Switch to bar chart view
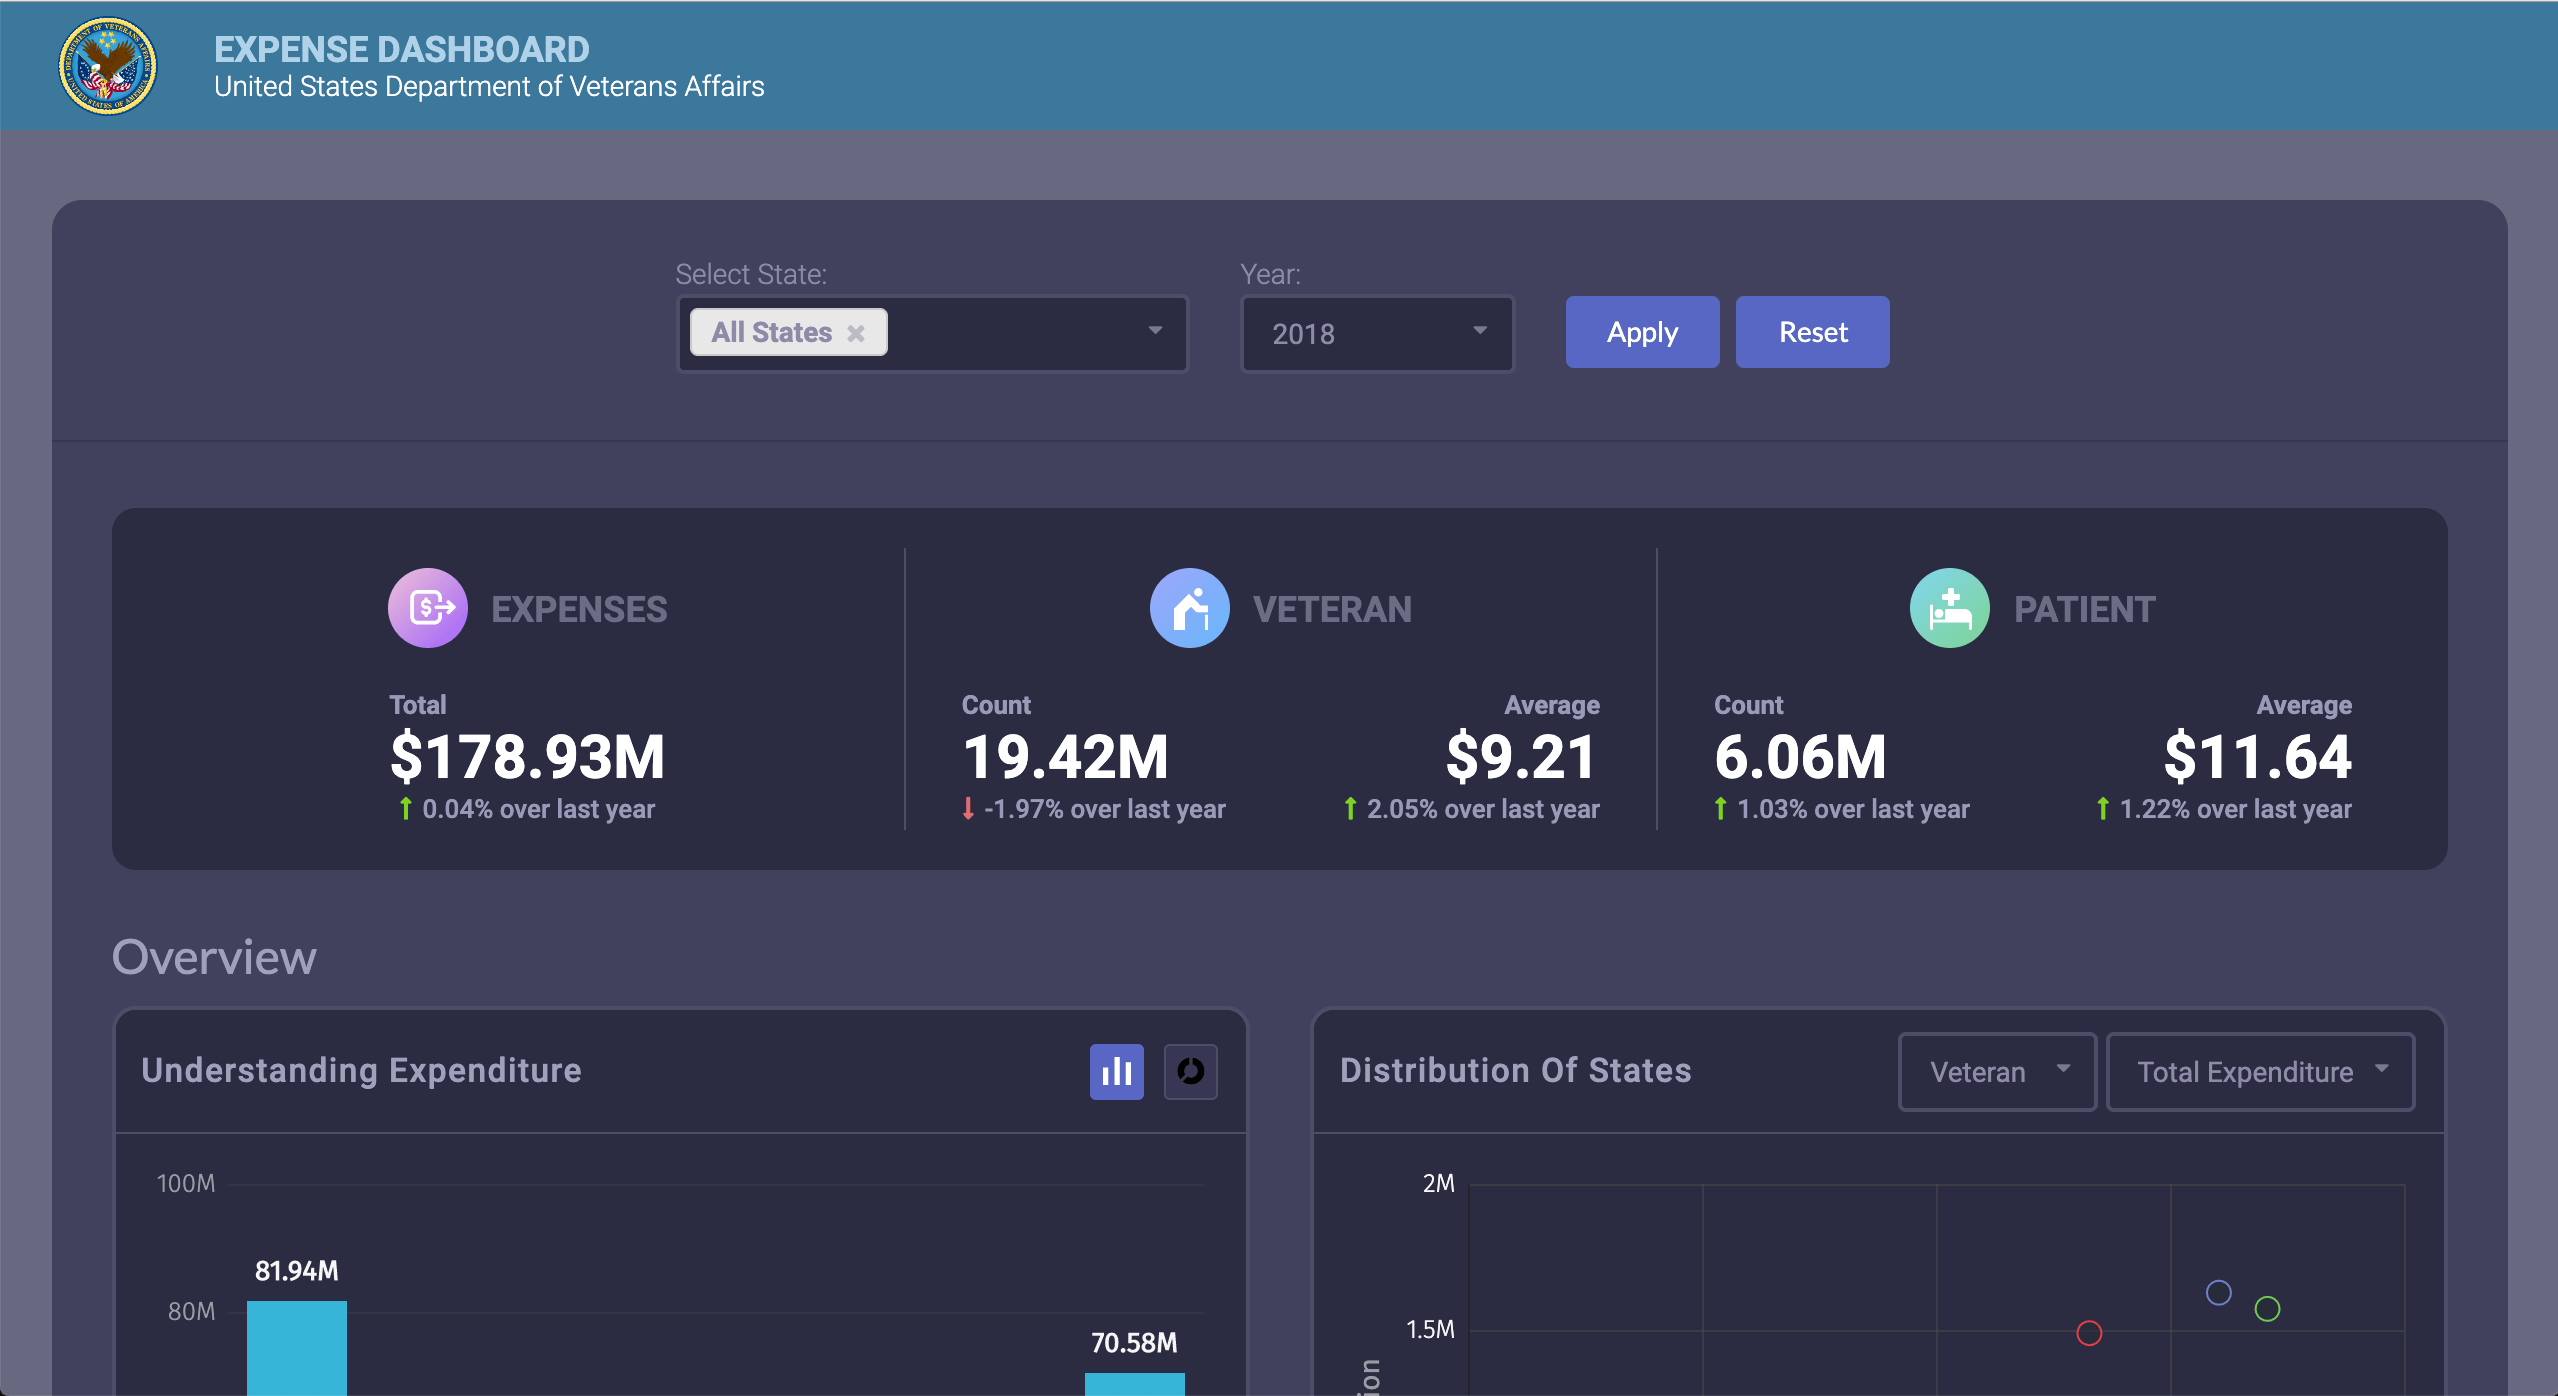This screenshot has width=2558, height=1396. tap(1116, 1072)
